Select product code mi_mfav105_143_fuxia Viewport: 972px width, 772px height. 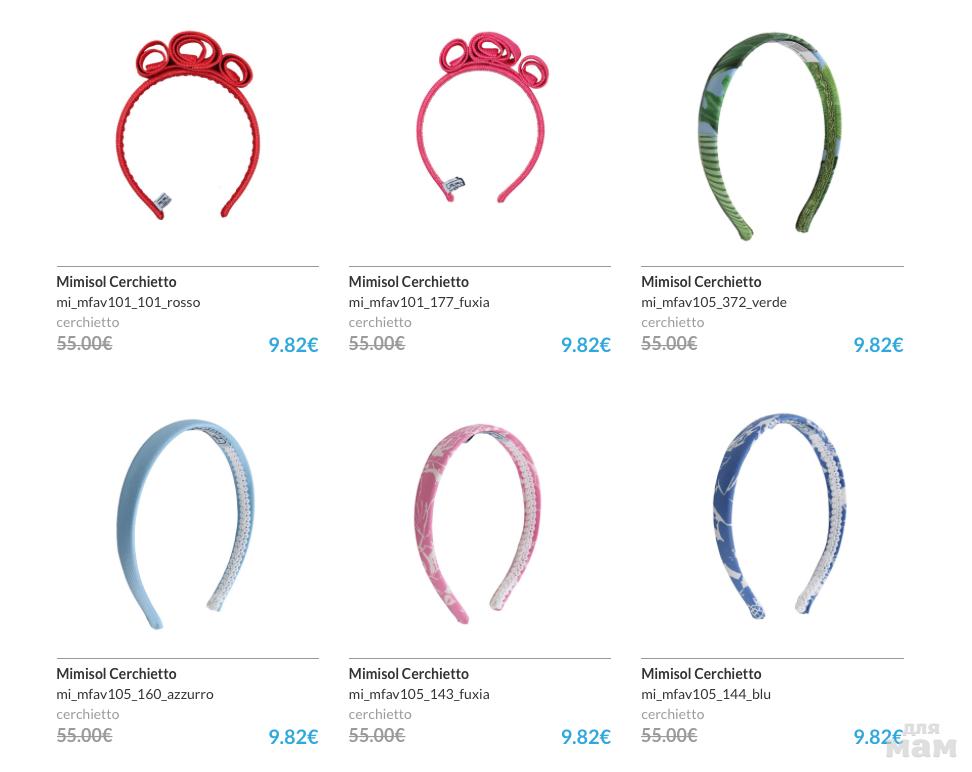click(419, 694)
